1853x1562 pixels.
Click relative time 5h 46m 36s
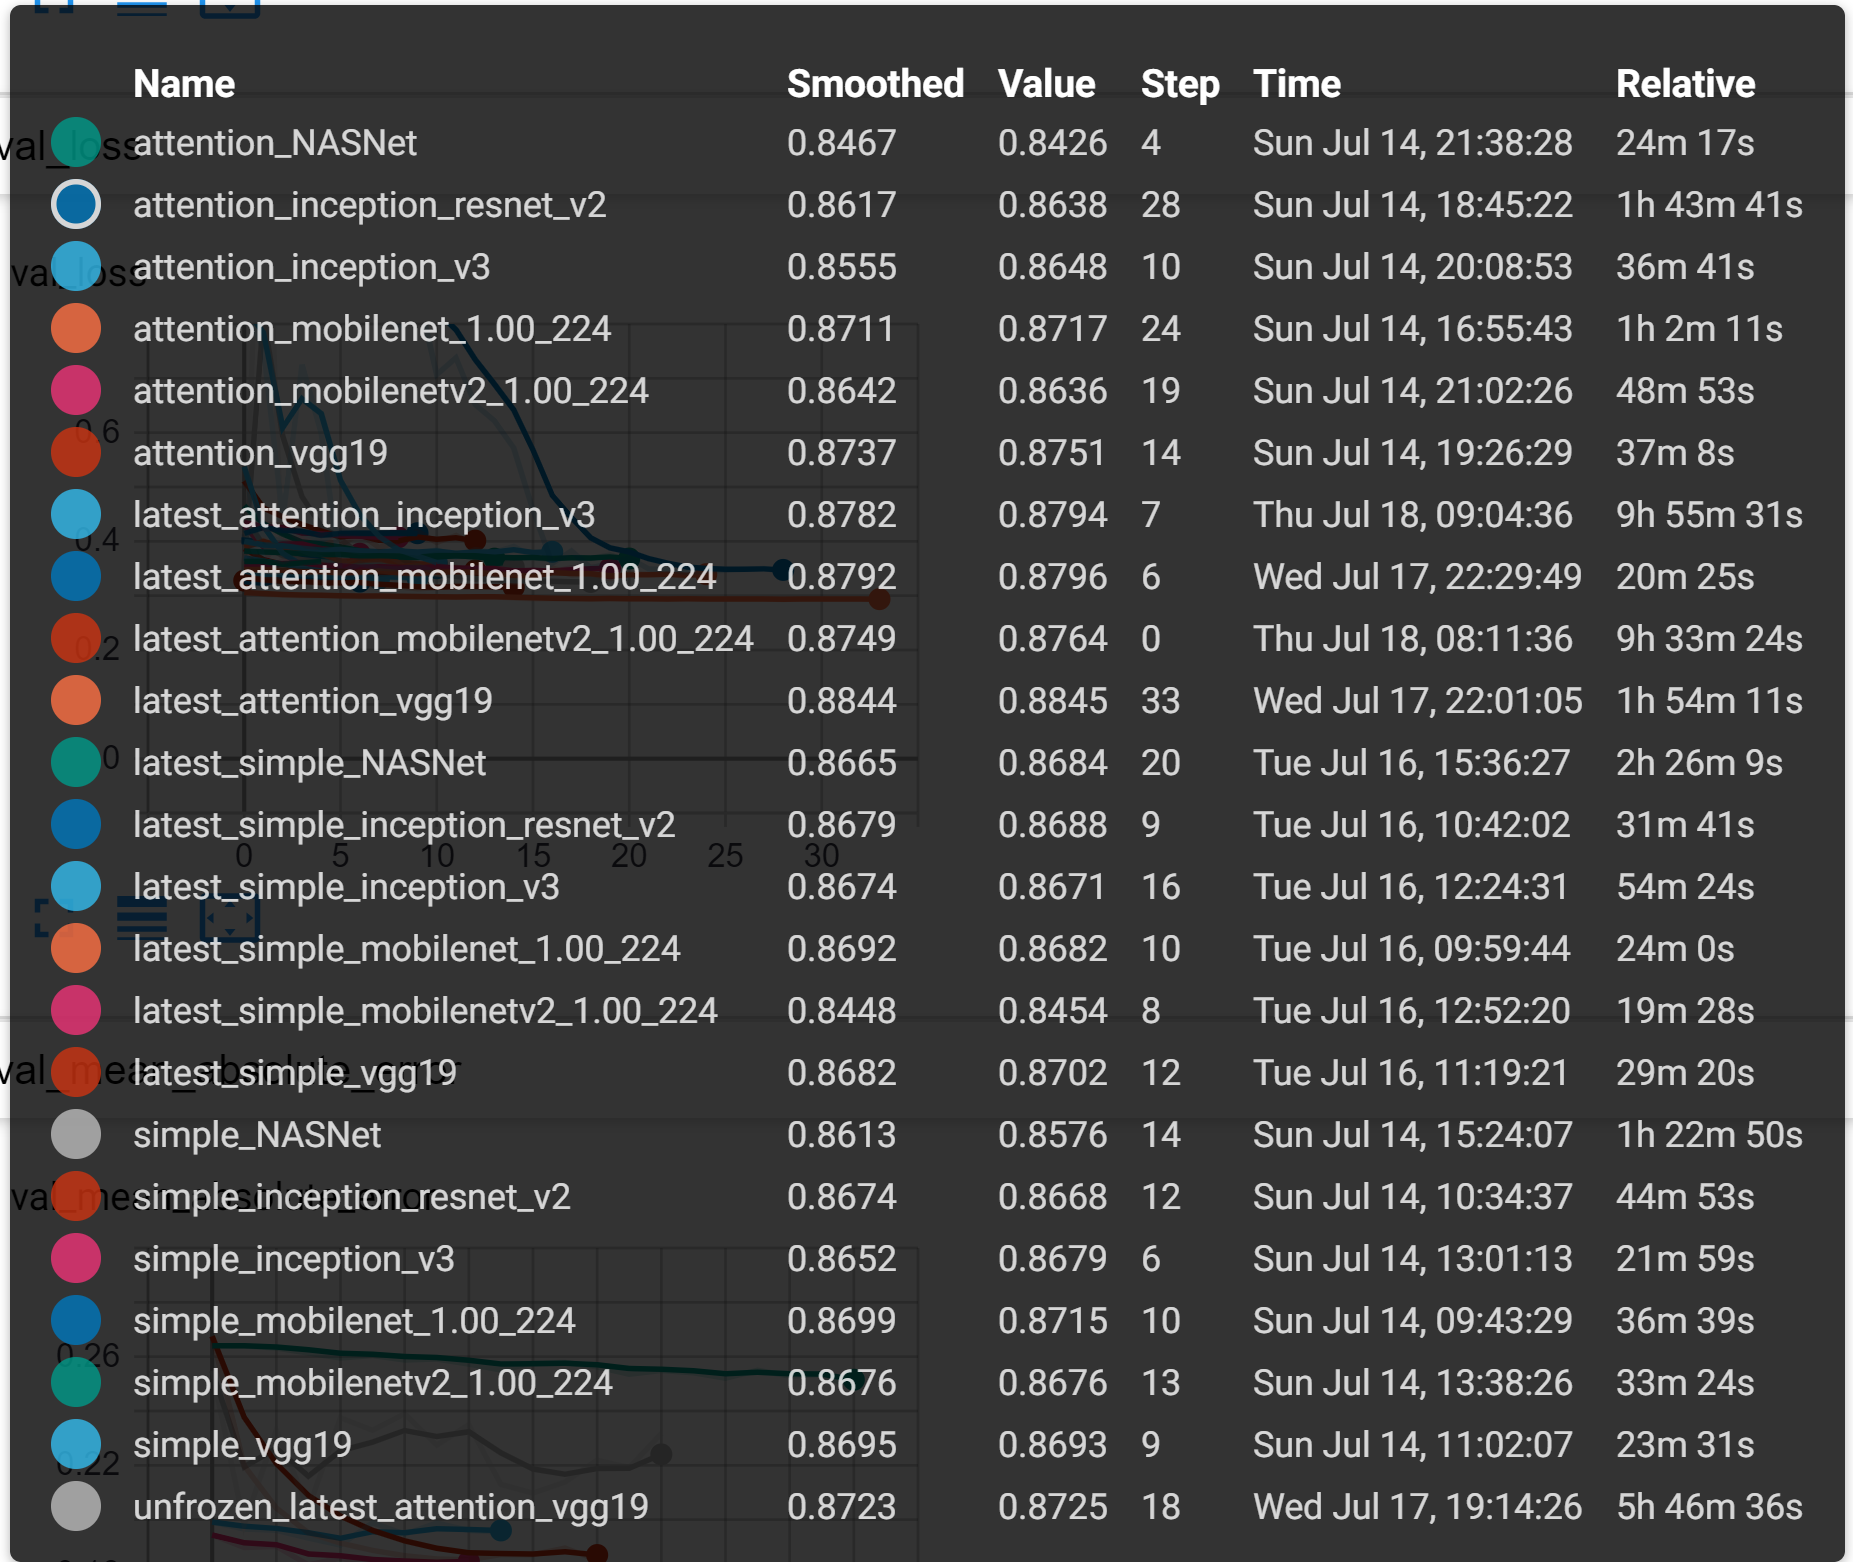1709,1507
